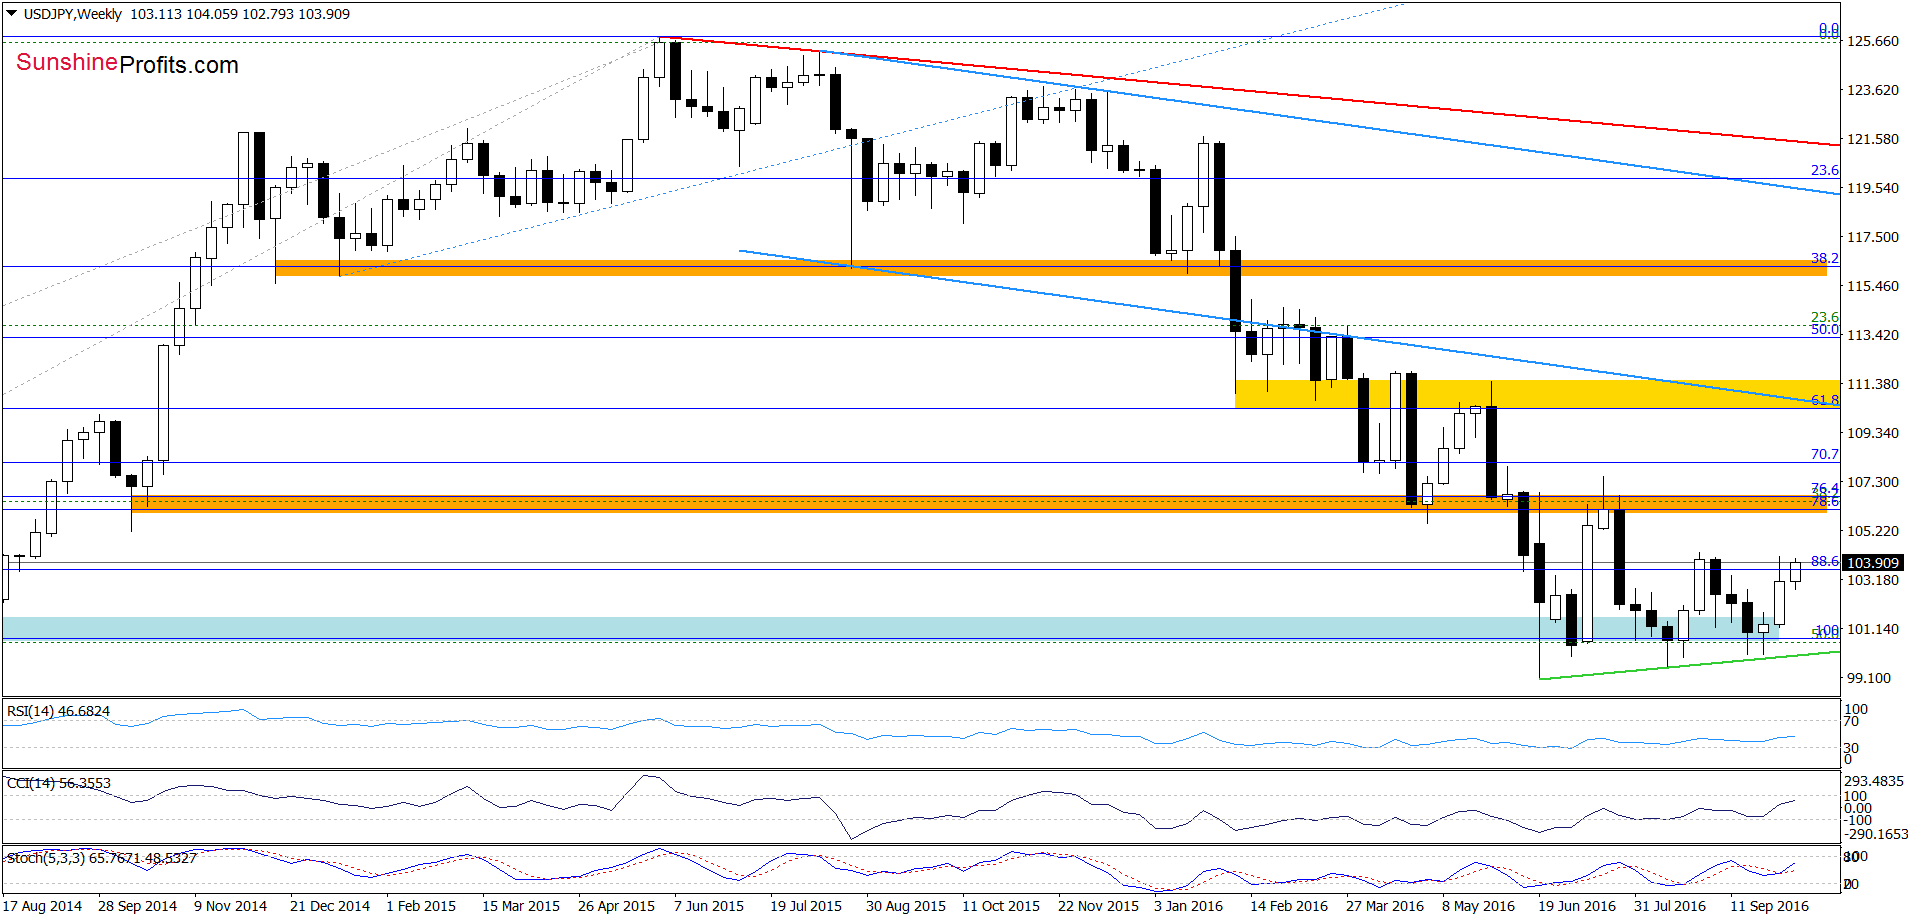The width and height of the screenshot is (1908, 920).
Task: Click the 121.580 price axis label
Action: point(1872,139)
